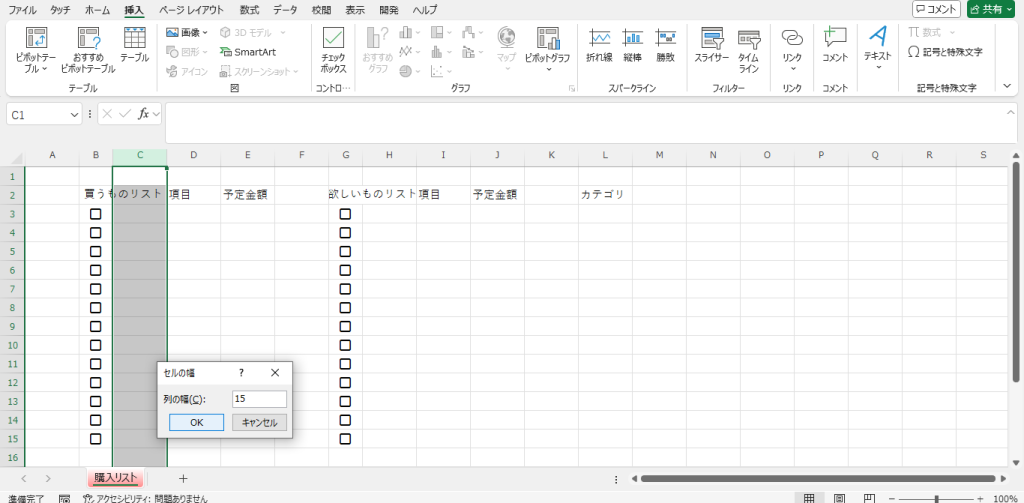Viewport: 1024px width, 503px height.
Task: Expand the Name Box dropdown
Action: pyautogui.click(x=75, y=115)
